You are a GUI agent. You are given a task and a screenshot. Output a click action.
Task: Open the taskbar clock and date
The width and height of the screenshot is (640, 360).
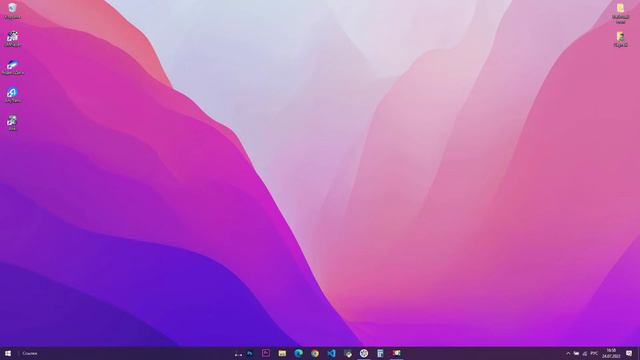click(x=611, y=353)
